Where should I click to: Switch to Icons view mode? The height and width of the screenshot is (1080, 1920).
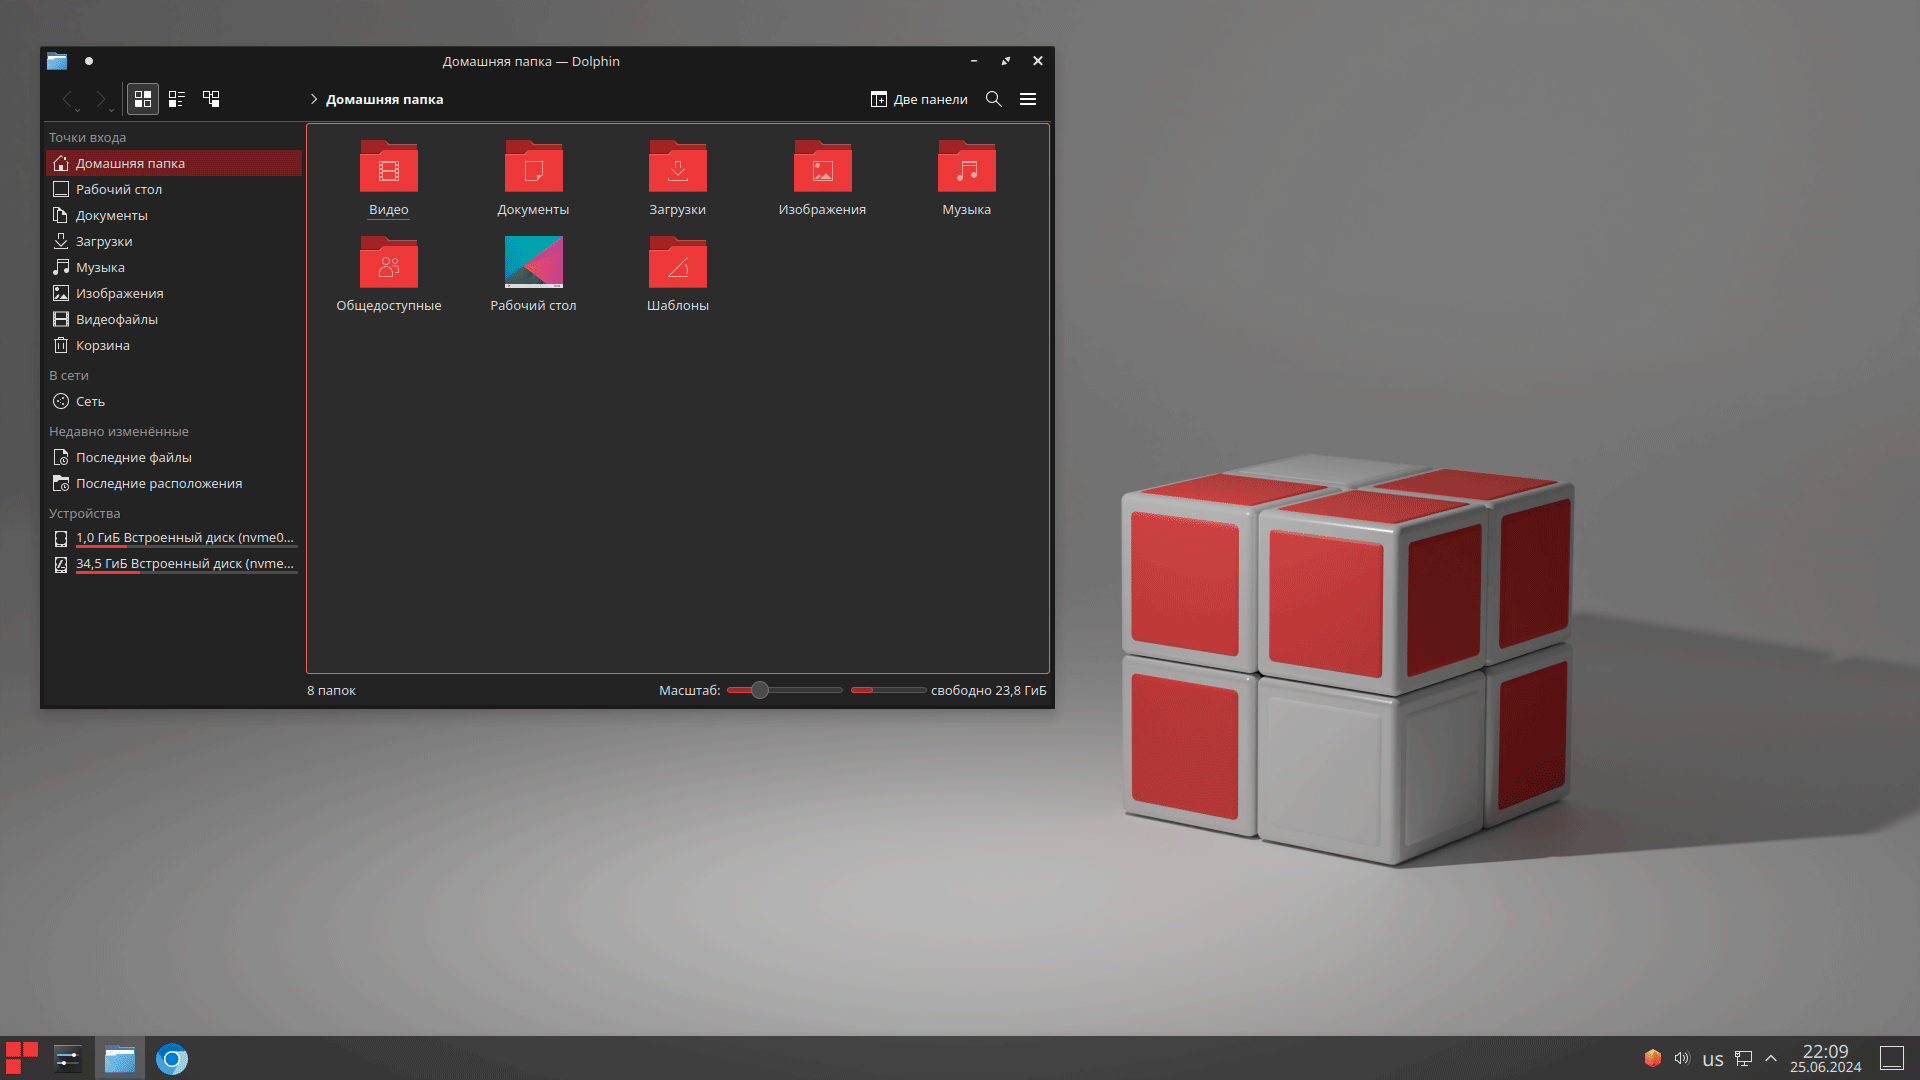pos(143,99)
